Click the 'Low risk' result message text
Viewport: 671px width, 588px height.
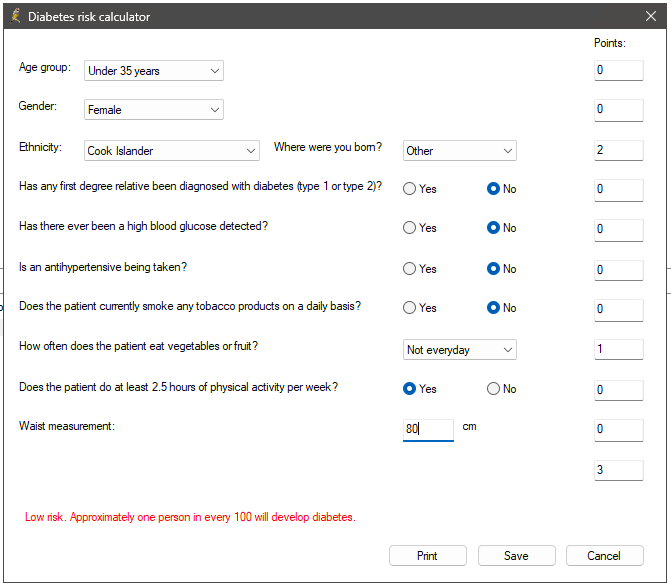(x=190, y=517)
